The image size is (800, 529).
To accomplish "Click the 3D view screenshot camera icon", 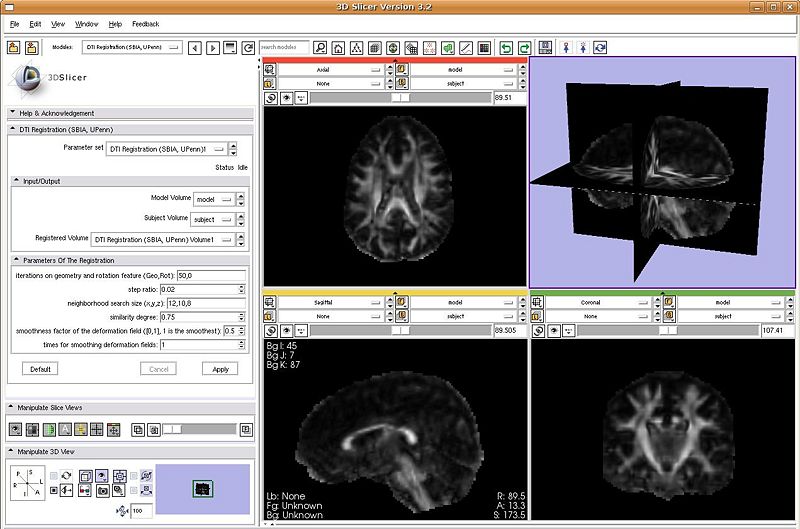I will click(102, 490).
